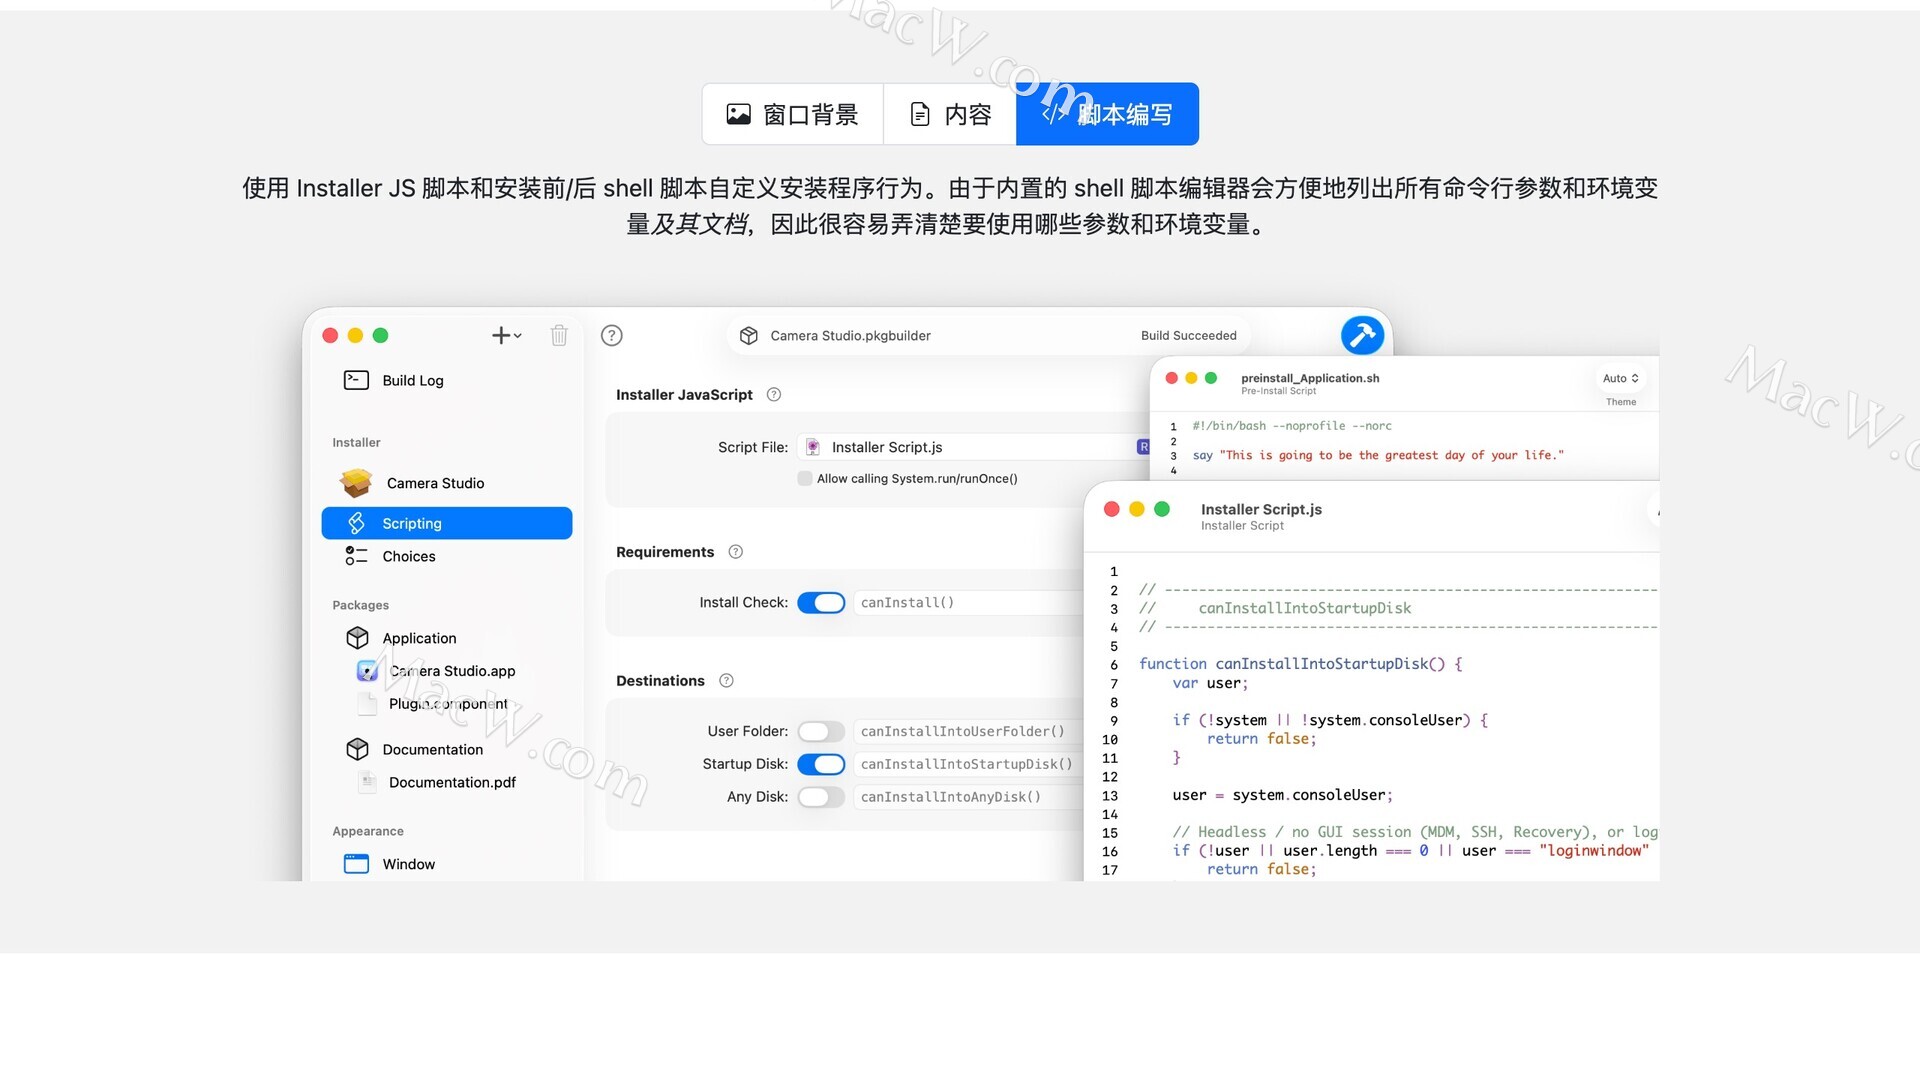Image resolution: width=1920 pixels, height=1086 pixels.
Task: Check Allow calling System.run/runOnce() box
Action: click(x=805, y=479)
